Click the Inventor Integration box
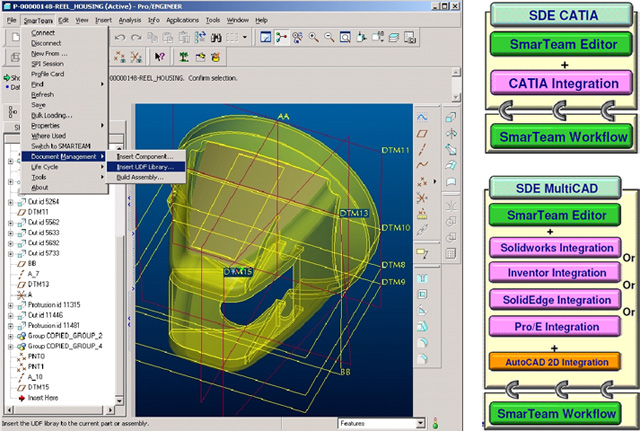Viewport: 640px width, 431px height. pyautogui.click(x=556, y=273)
